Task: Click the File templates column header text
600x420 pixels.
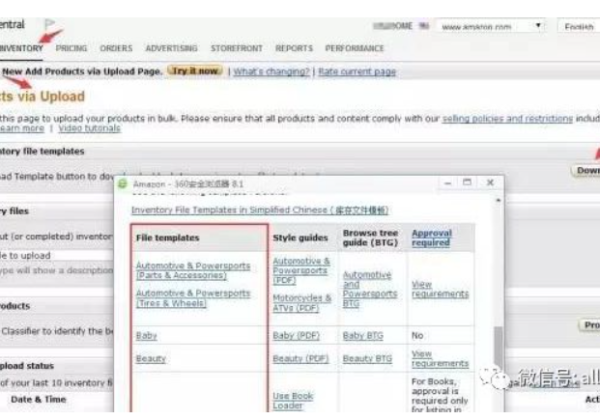Action: coord(168,238)
